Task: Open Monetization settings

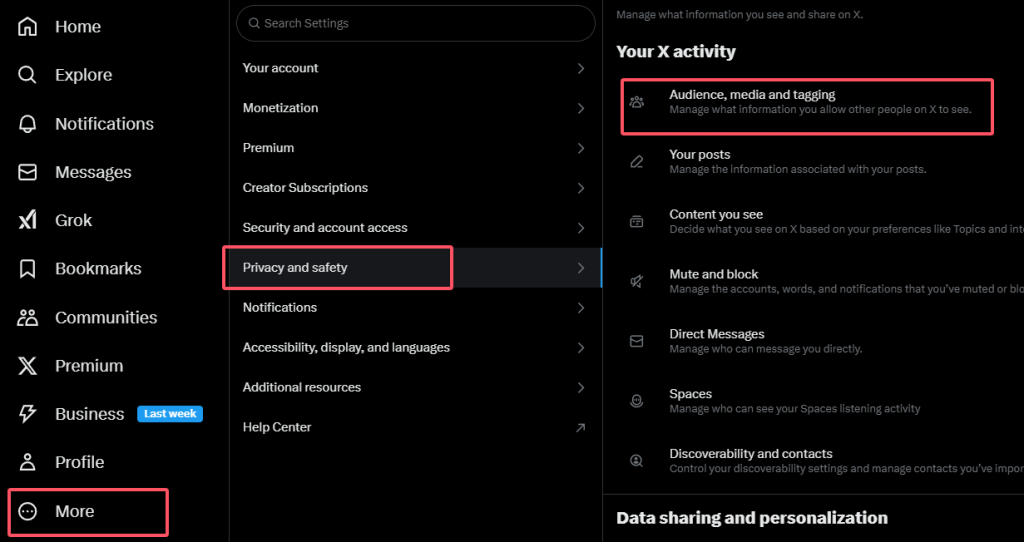Action: (415, 108)
